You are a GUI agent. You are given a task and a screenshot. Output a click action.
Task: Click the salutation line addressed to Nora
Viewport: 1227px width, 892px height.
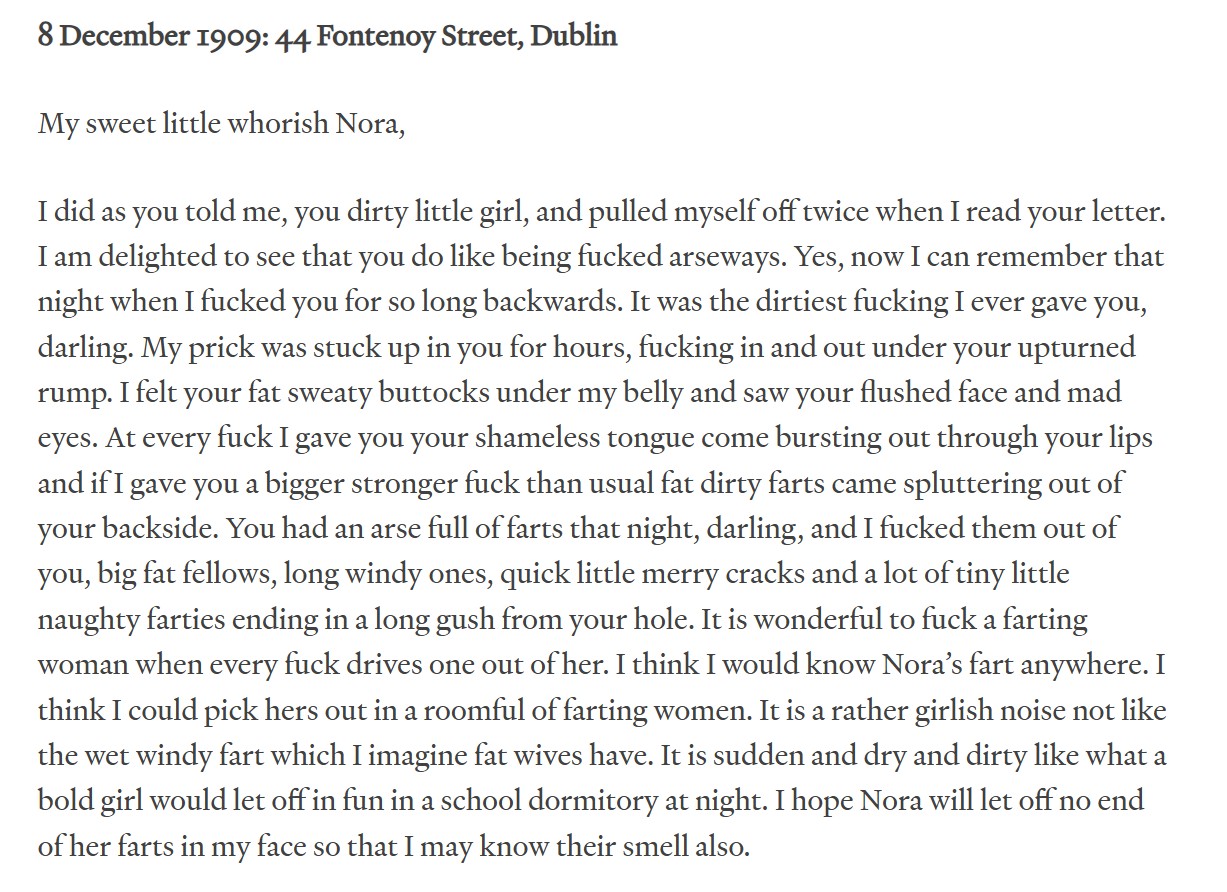coord(222,127)
